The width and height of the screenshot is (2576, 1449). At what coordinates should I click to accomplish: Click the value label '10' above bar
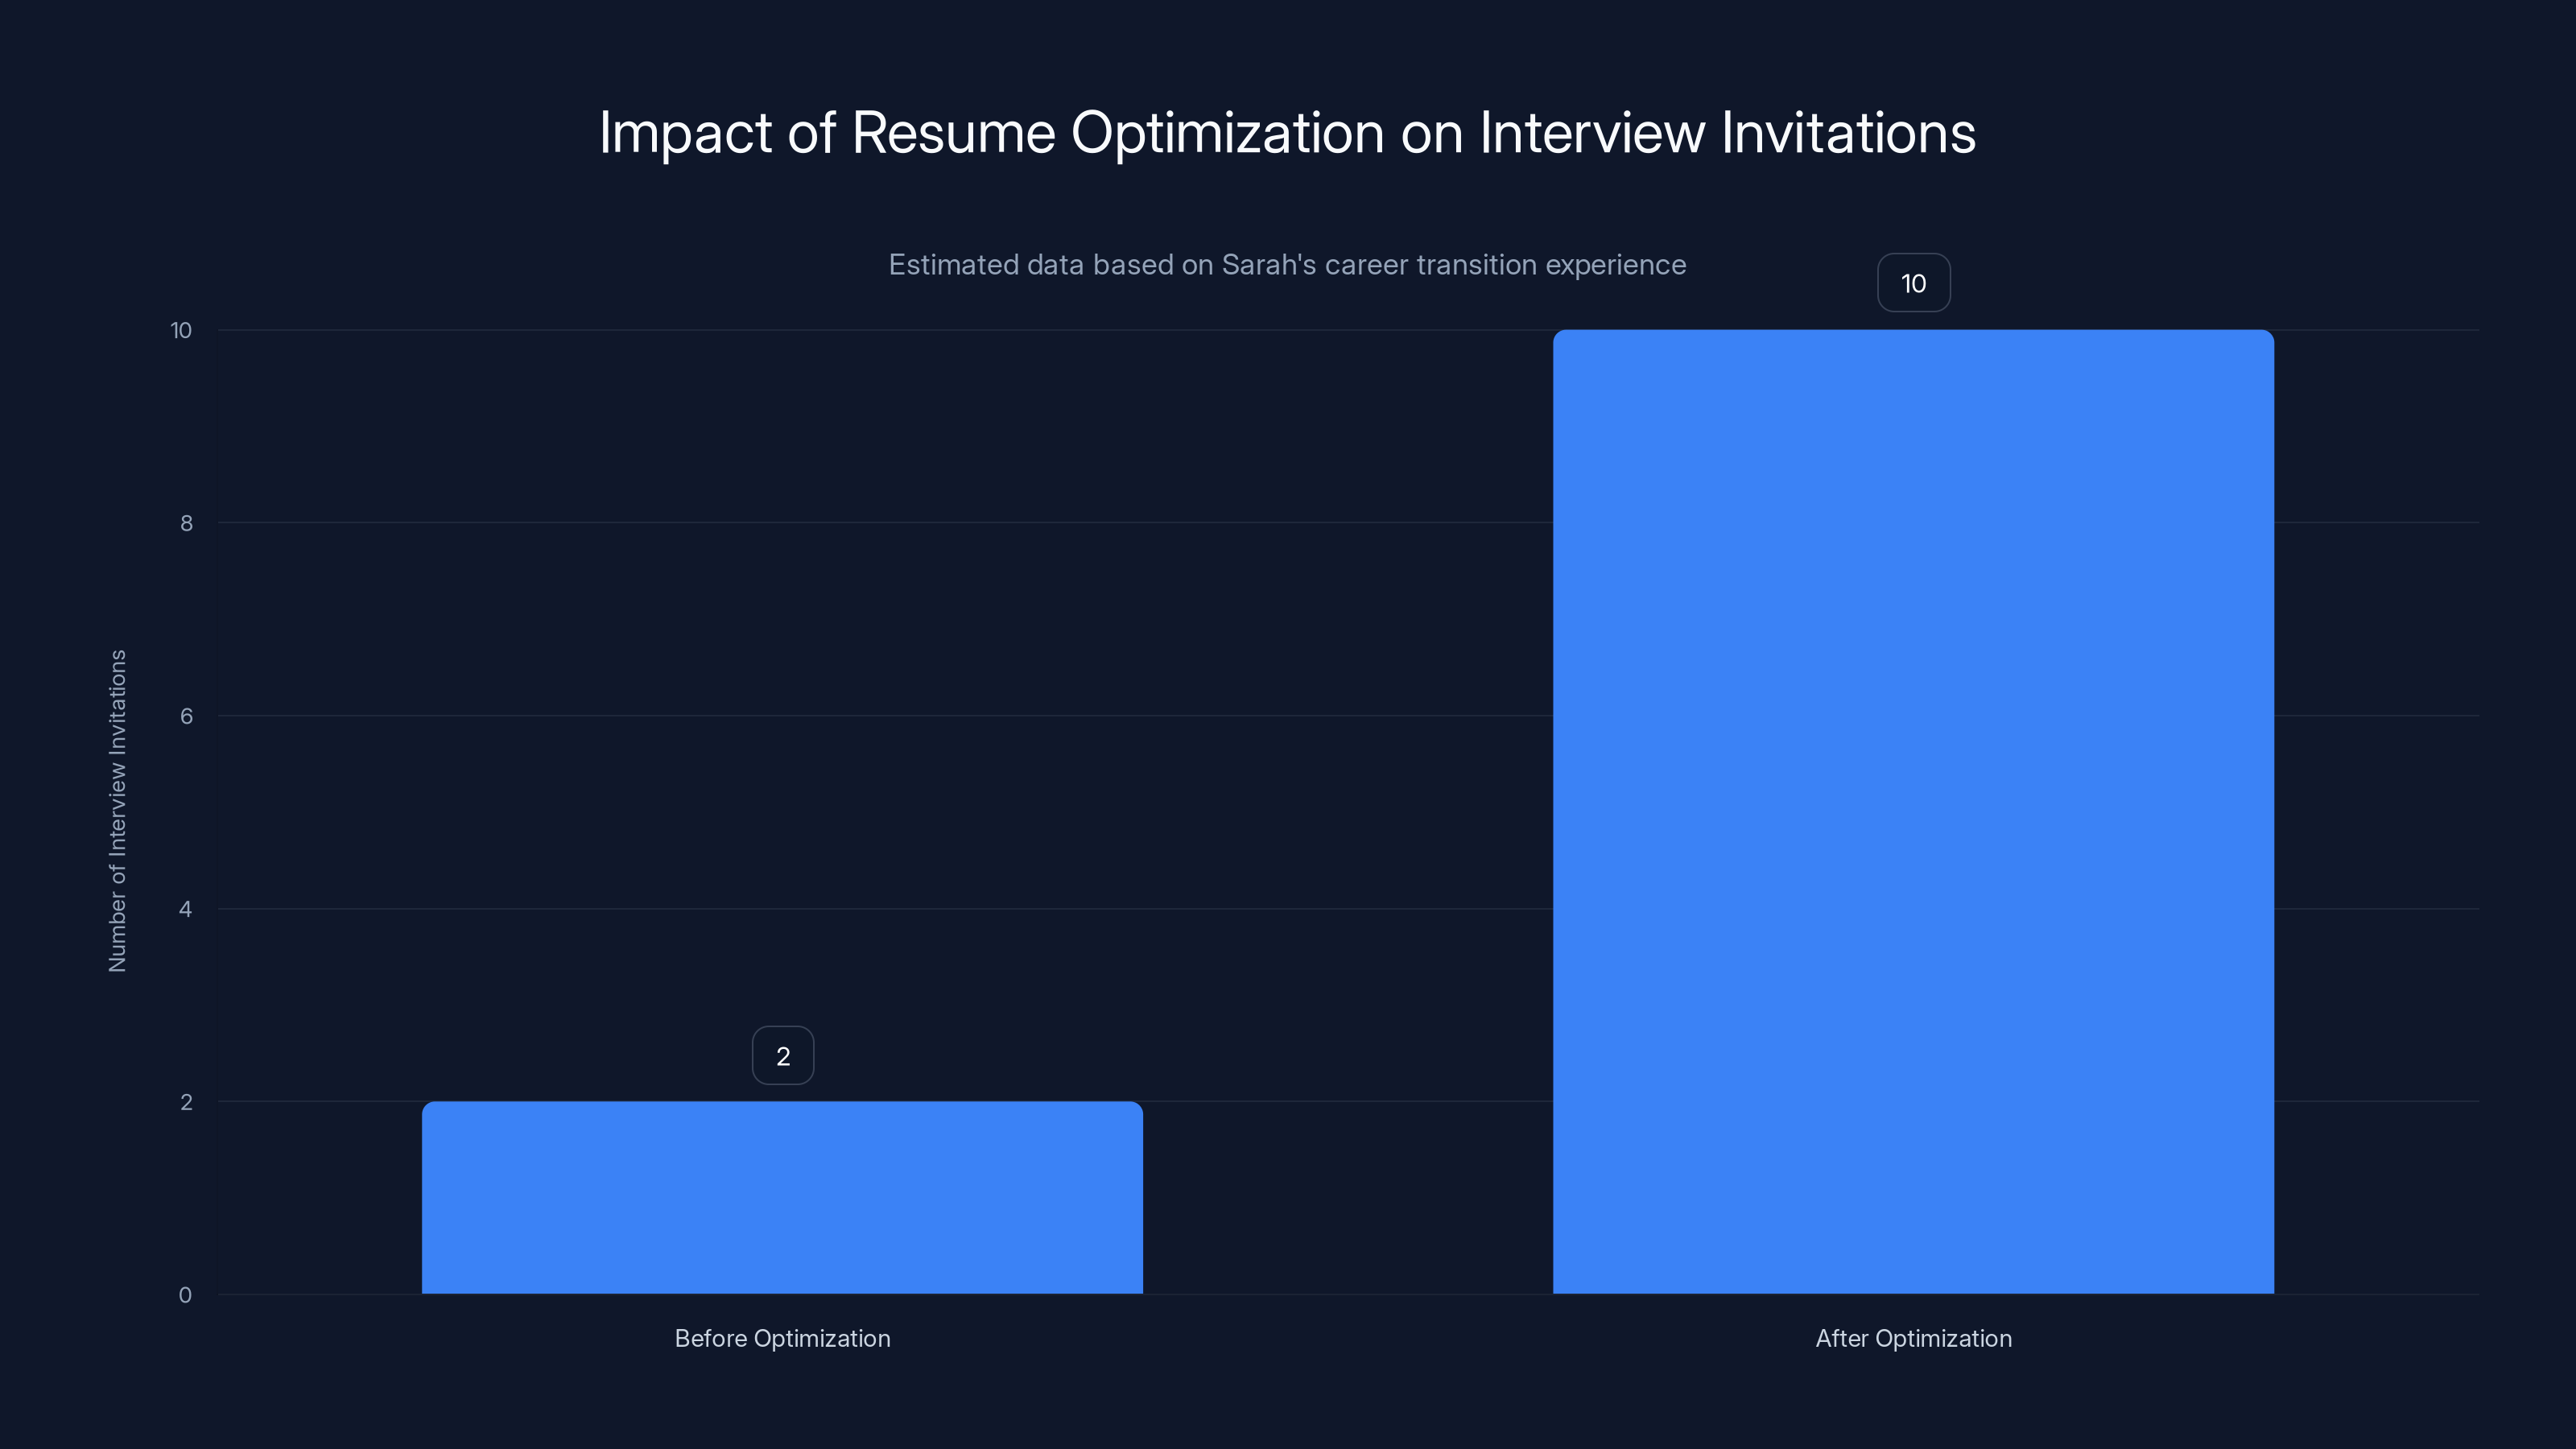1914,283
